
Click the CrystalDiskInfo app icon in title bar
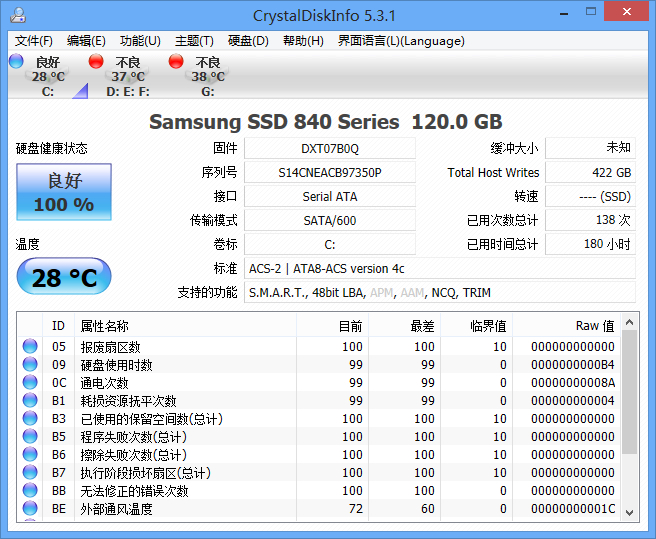click(x=17, y=14)
